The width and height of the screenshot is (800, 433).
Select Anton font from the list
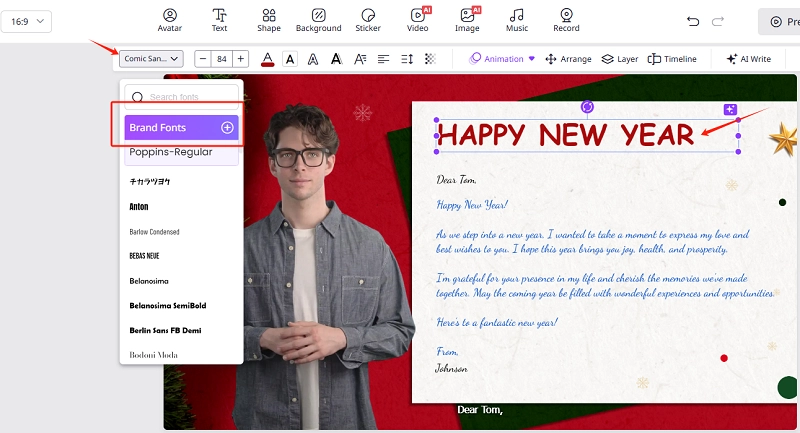coord(139,207)
